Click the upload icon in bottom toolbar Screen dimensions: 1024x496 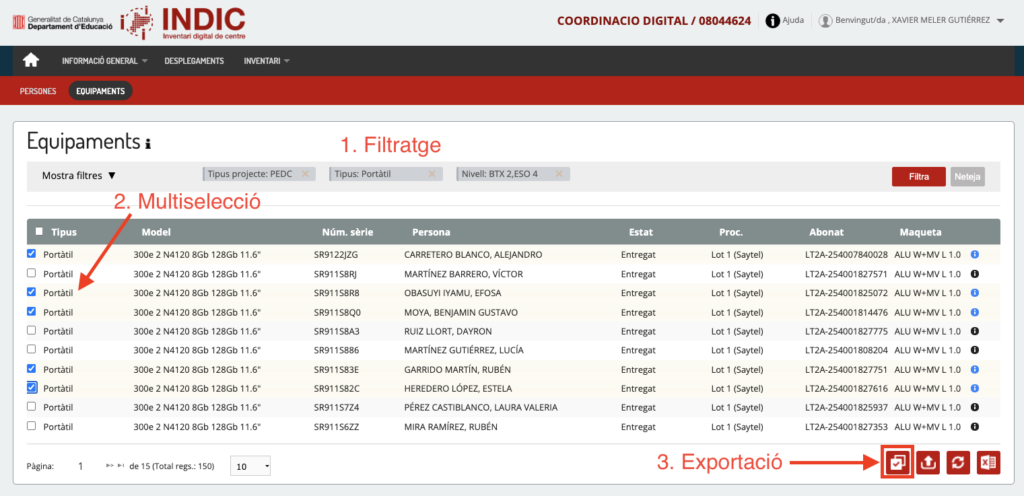[928, 463]
